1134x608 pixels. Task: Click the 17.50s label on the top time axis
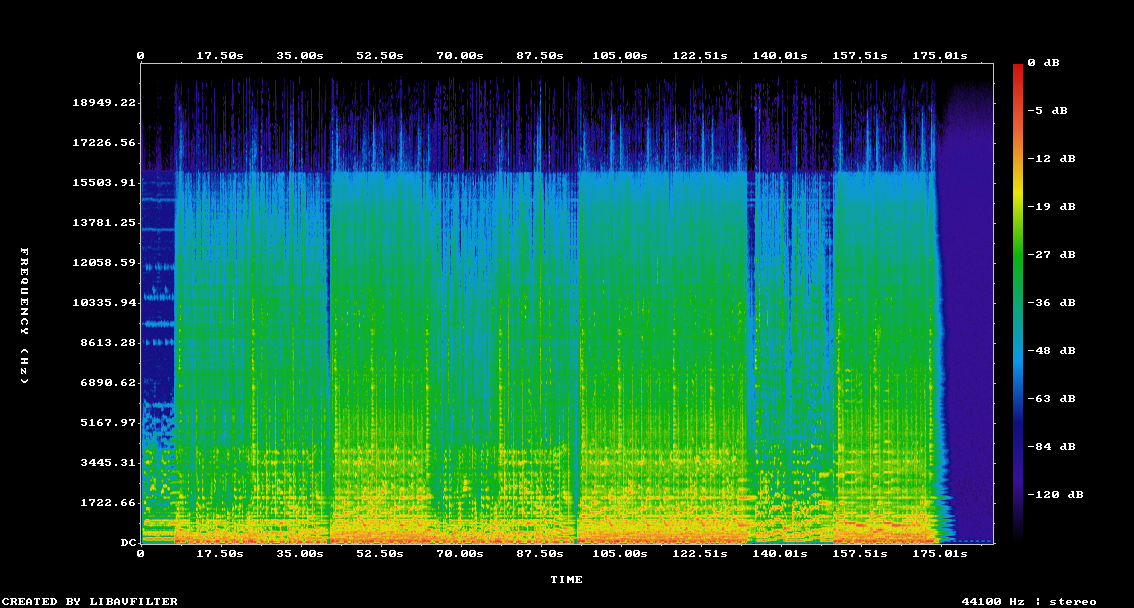pyautogui.click(x=219, y=55)
